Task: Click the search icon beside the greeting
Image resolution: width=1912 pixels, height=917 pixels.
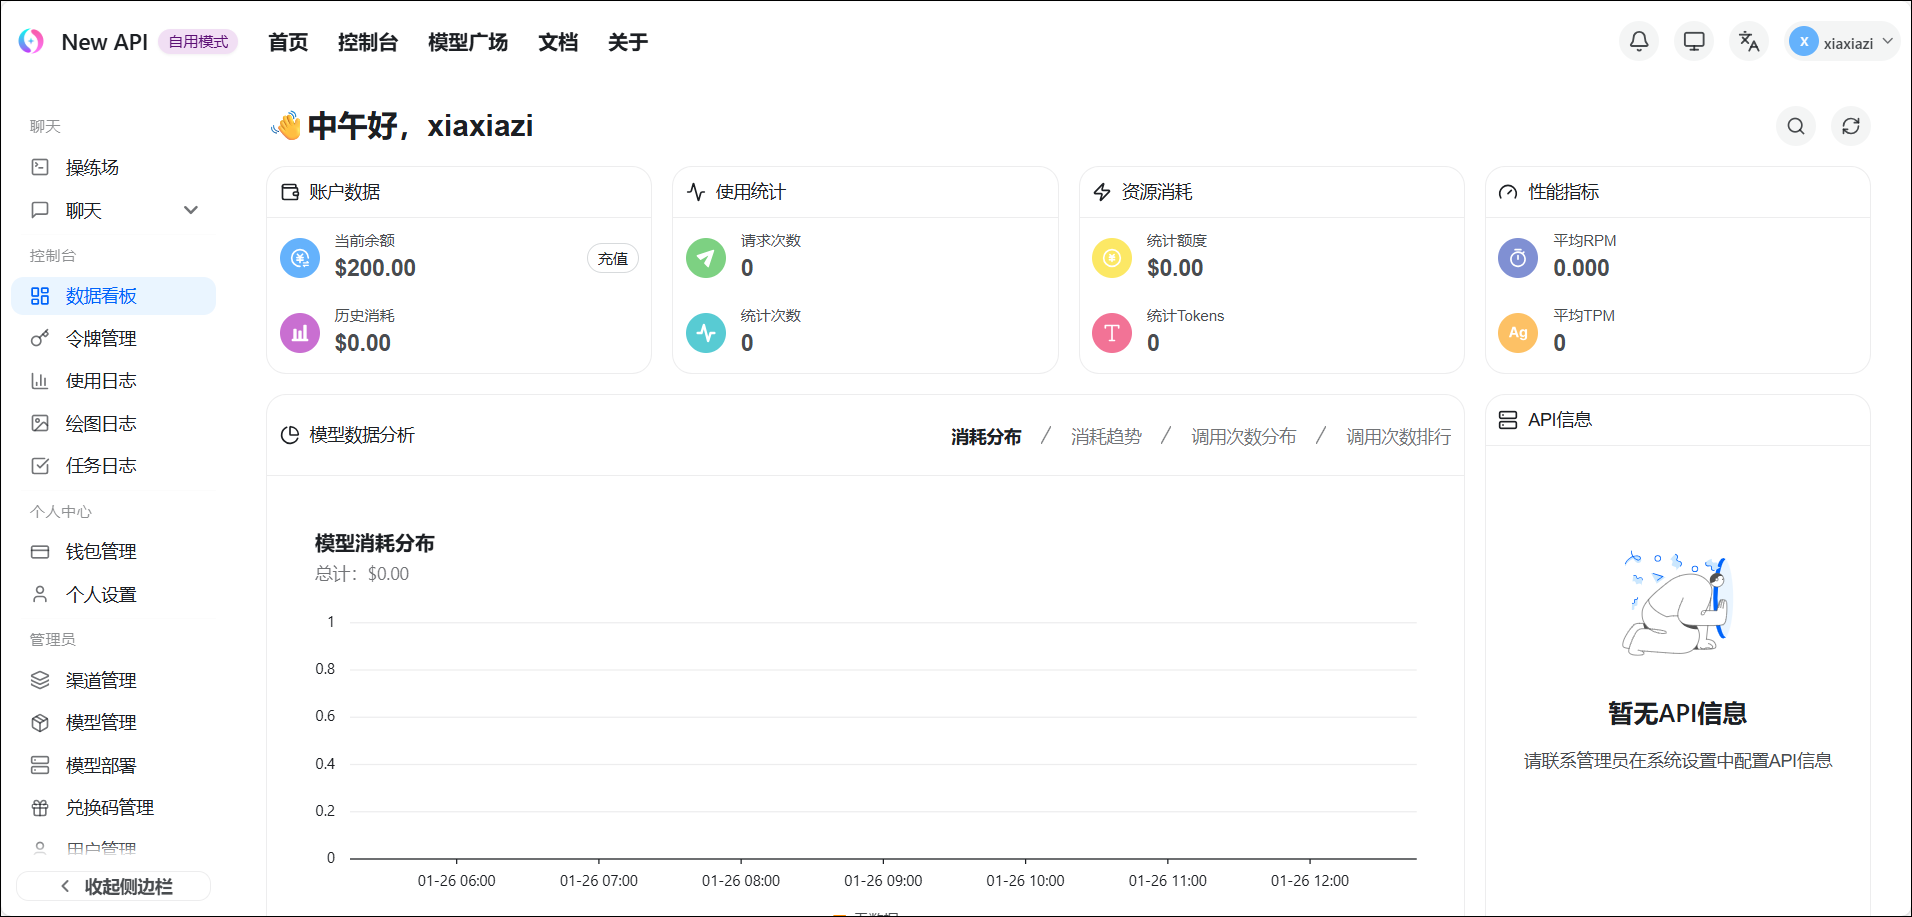Action: pos(1796,126)
